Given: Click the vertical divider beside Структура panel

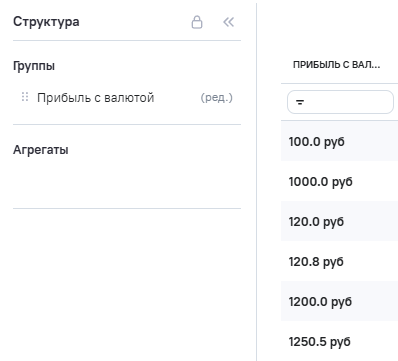Looking at the screenshot, I should (x=256, y=182).
